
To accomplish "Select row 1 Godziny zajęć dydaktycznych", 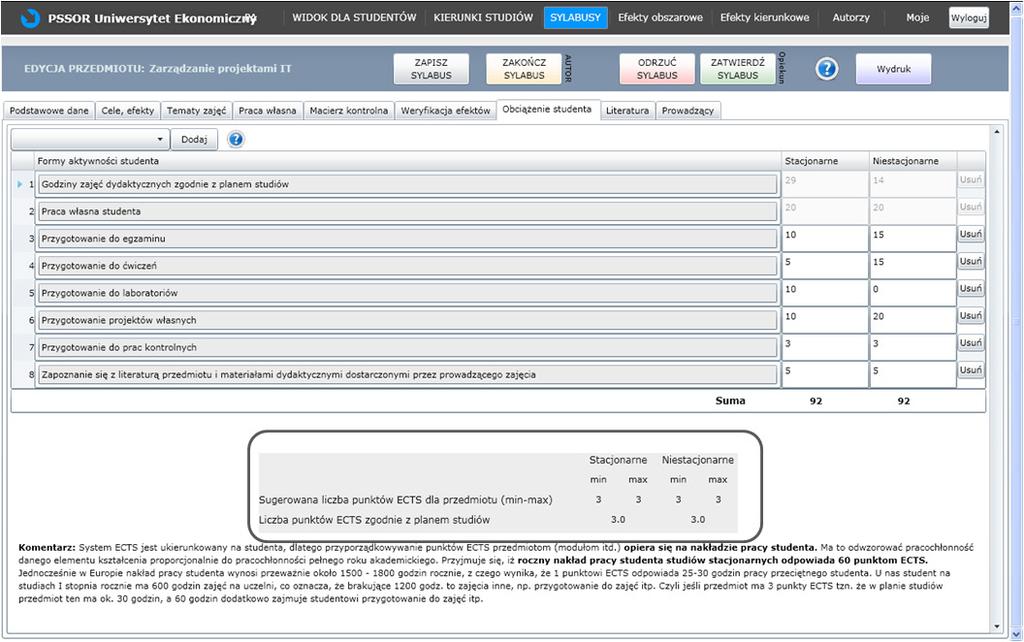I will click(x=407, y=184).
